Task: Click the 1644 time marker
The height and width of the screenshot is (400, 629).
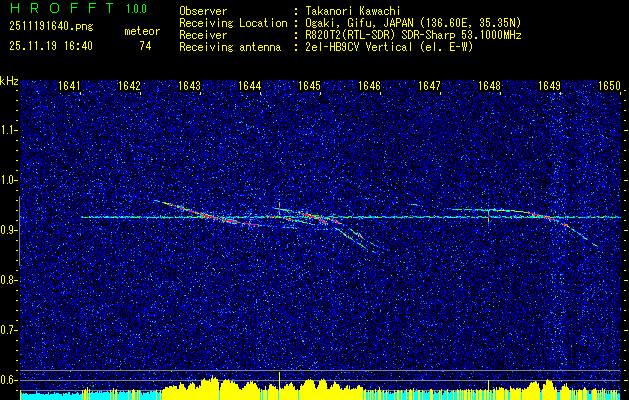Action: (250, 86)
